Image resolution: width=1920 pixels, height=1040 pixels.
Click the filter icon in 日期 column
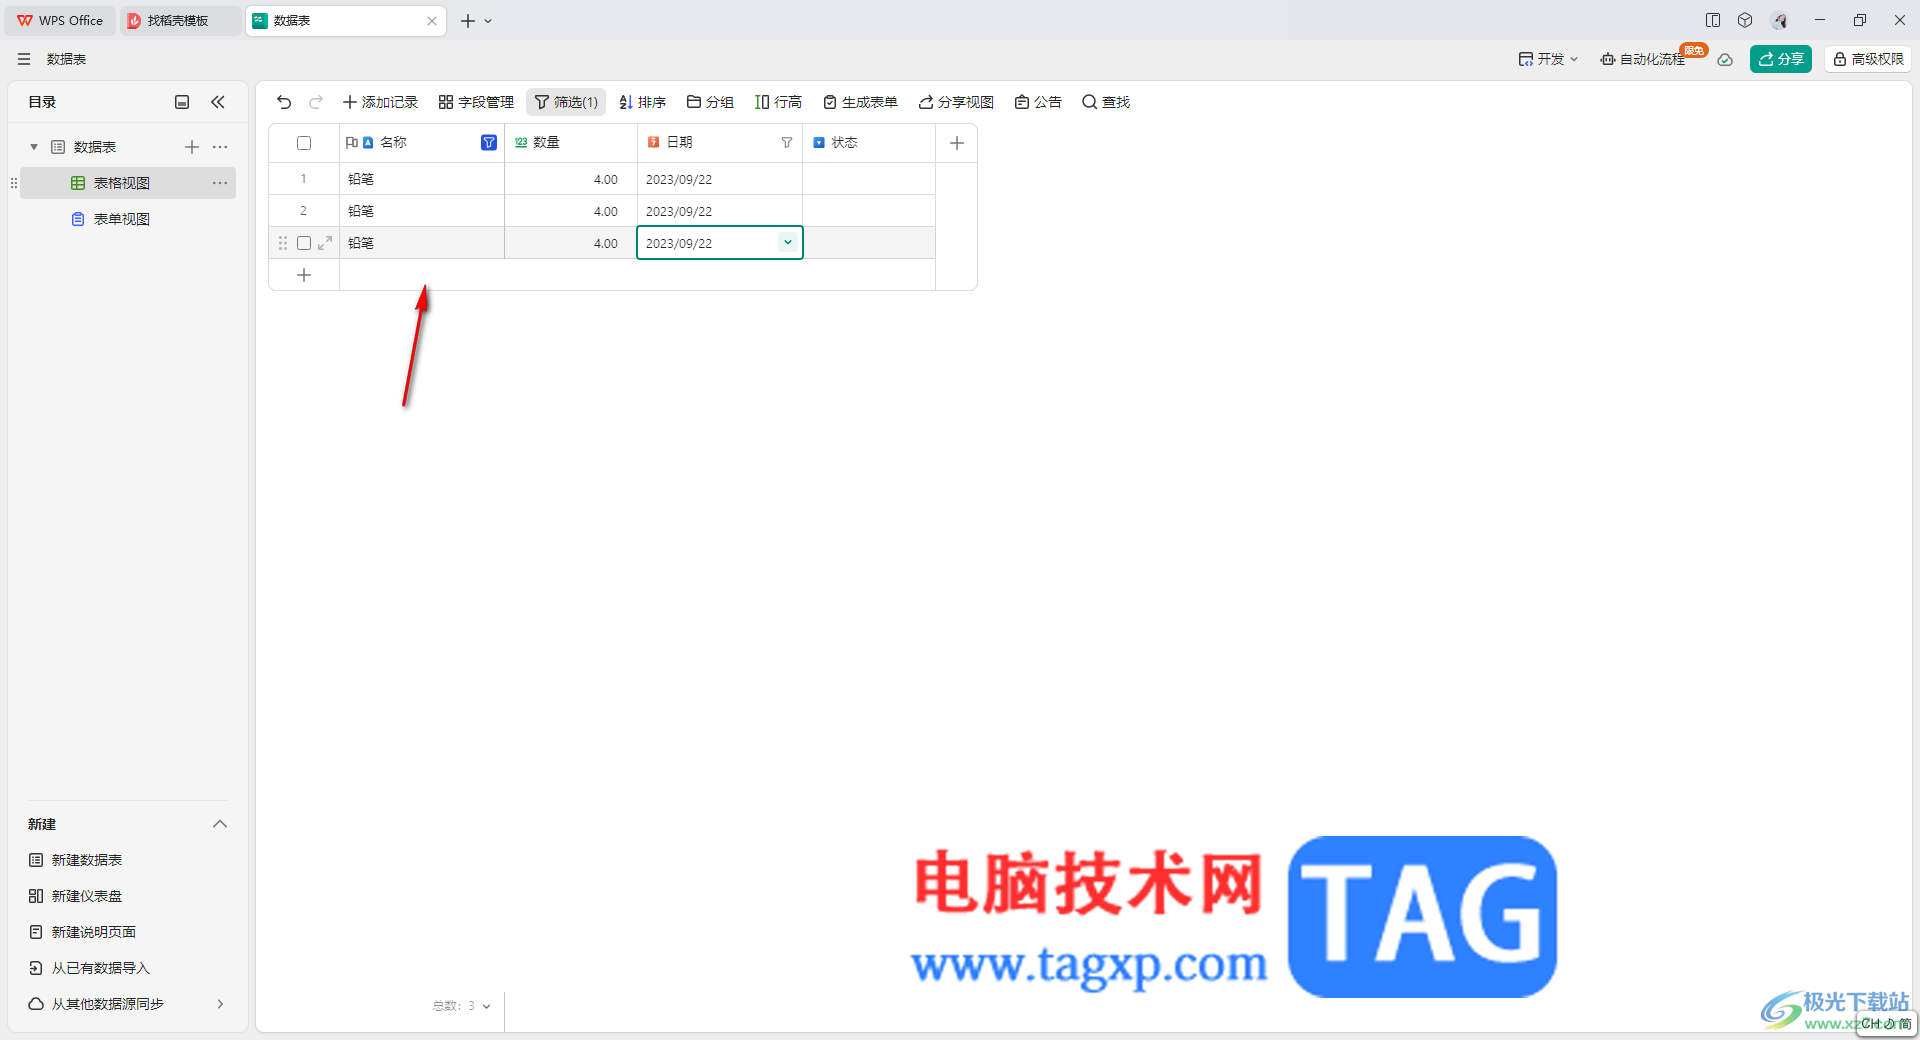click(787, 143)
